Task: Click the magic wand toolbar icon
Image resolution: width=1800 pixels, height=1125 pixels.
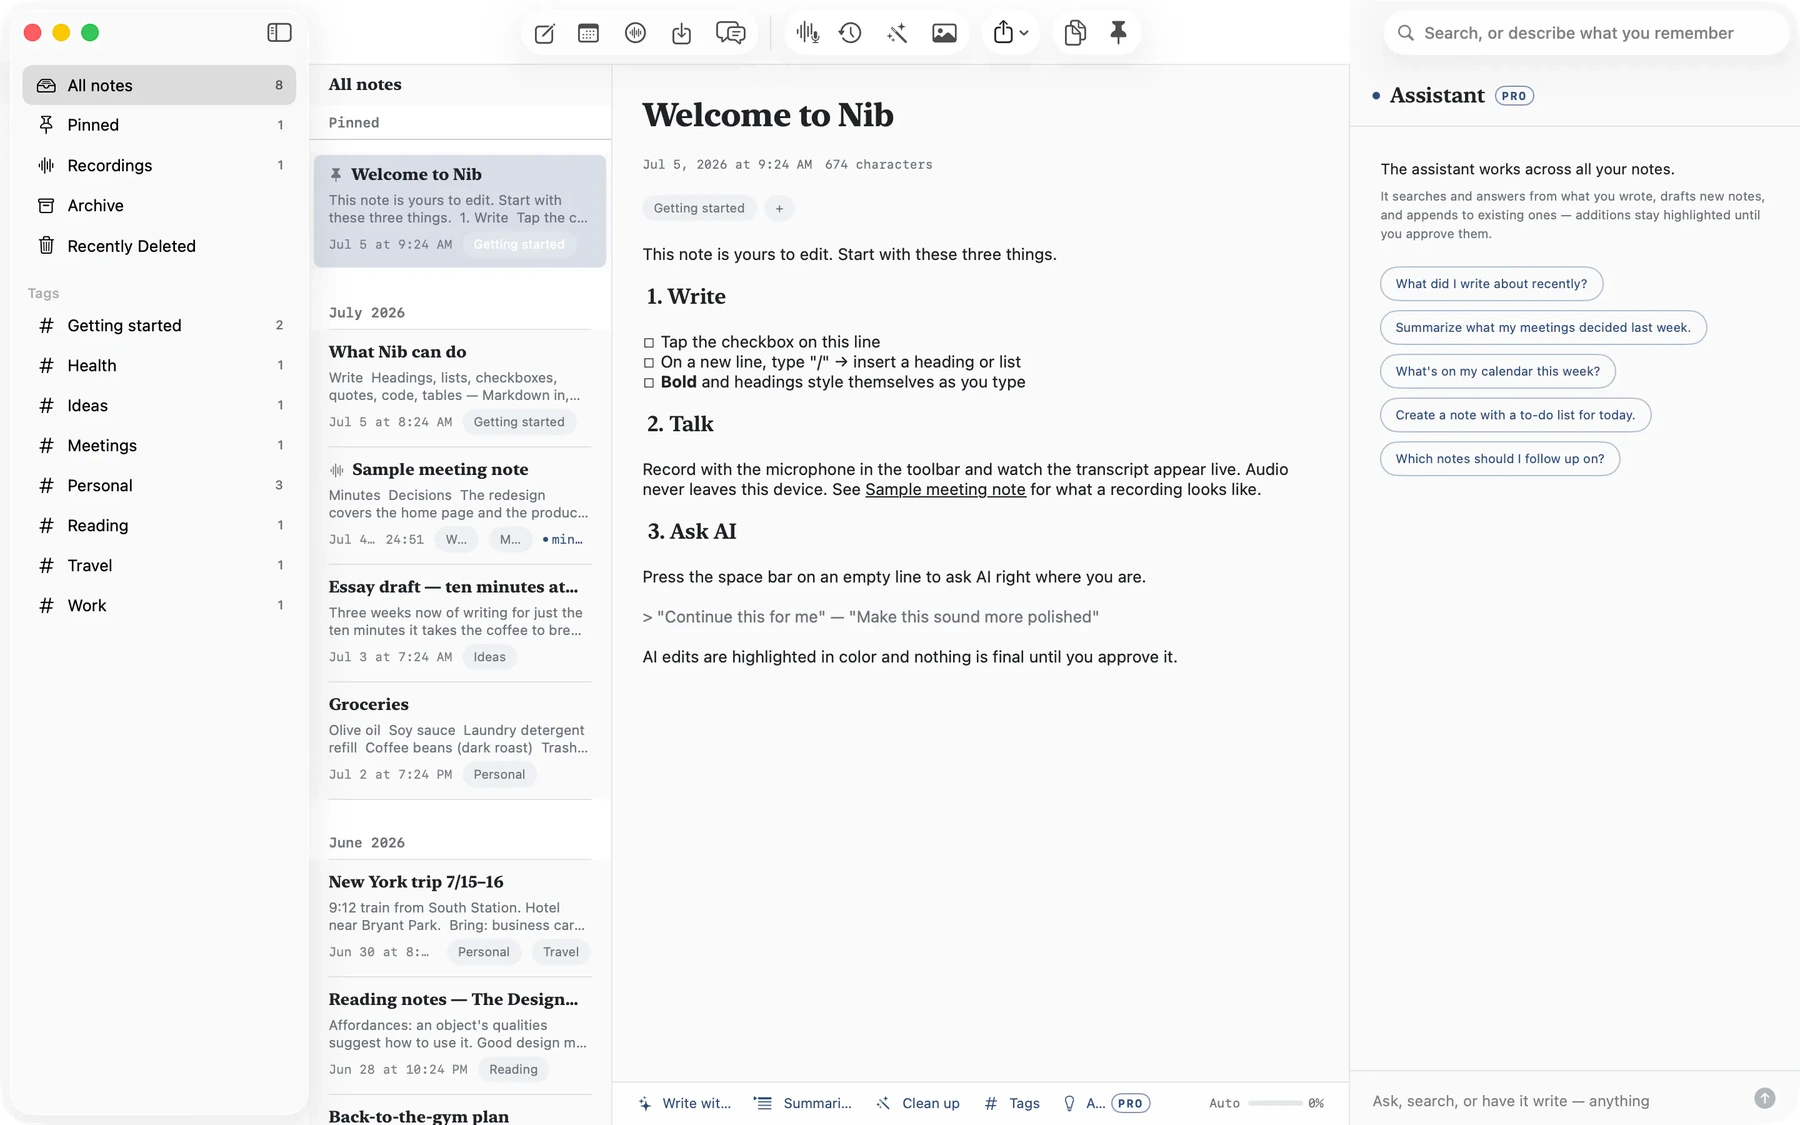Action: (897, 33)
